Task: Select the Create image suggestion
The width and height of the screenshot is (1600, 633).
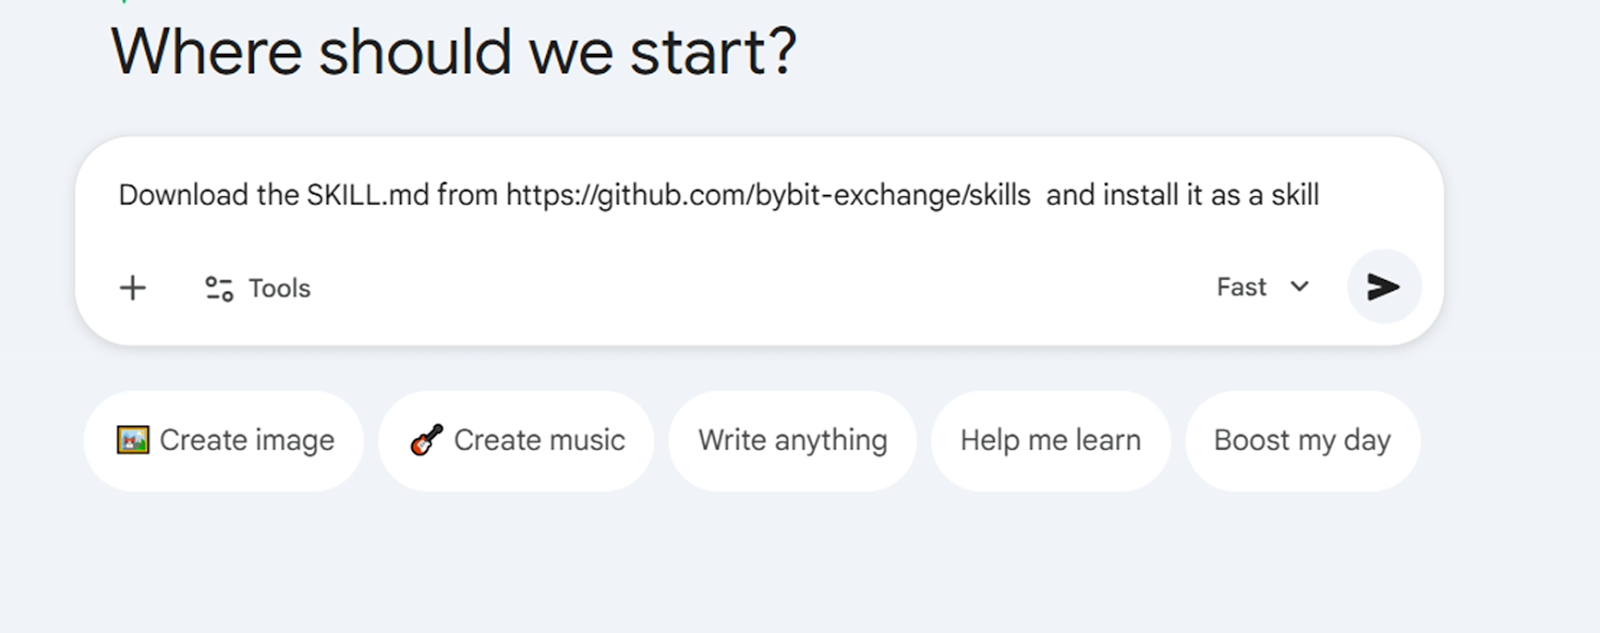Action: [x=223, y=440]
